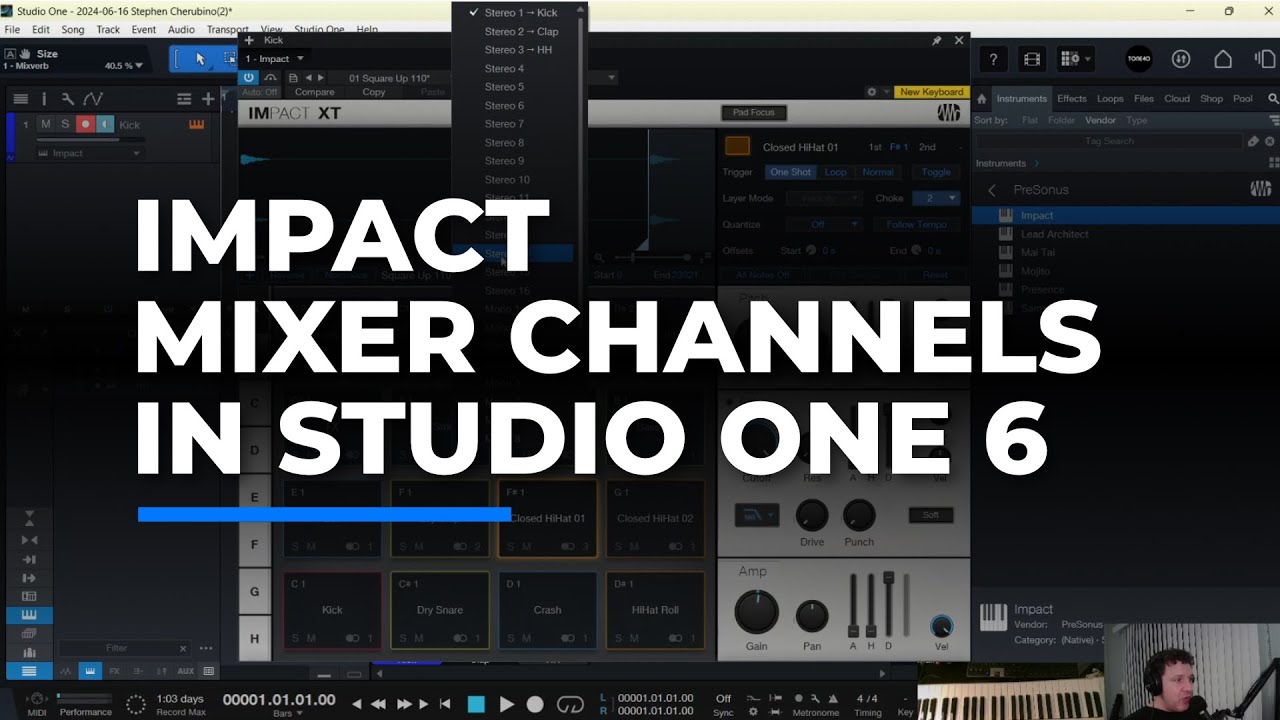Viewport: 1280px width, 720px height.
Task: Select the Arrow tool in toolbar
Action: coord(199,59)
